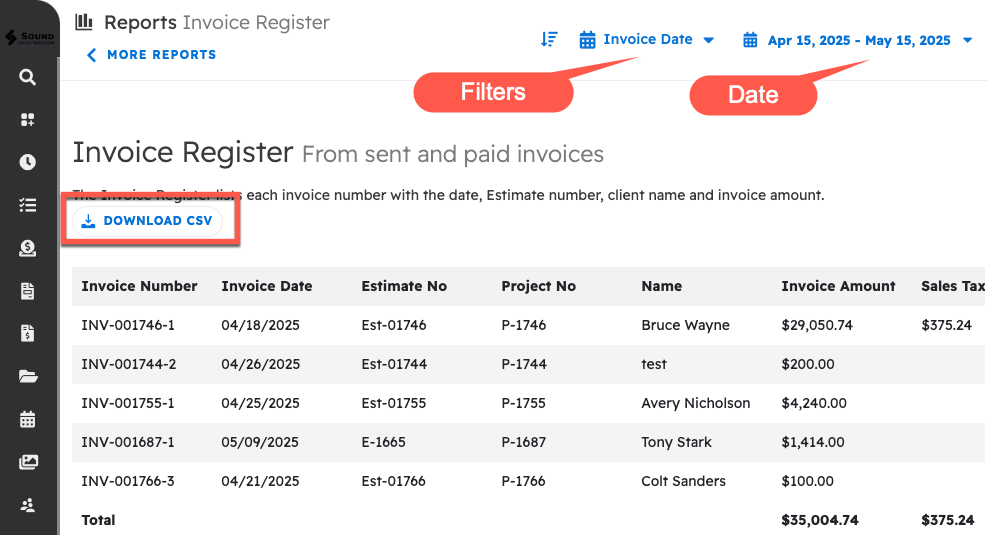Click the search magnifier icon in sidebar
Viewport: 988px width, 535px height.
[x=28, y=77]
